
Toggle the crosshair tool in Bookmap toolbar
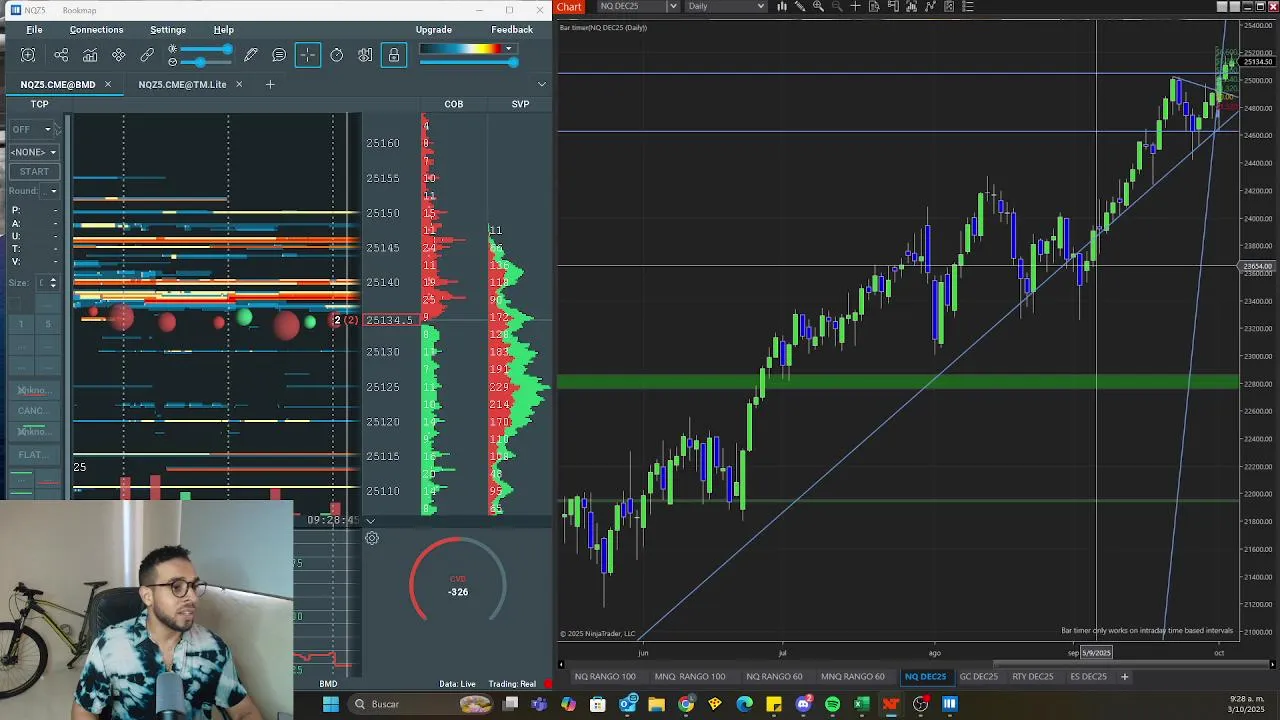[x=308, y=55]
